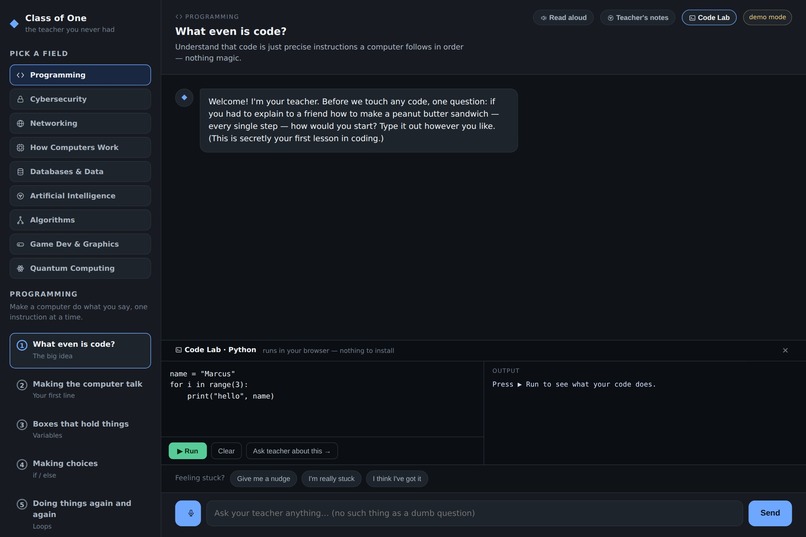806x537 pixels.
Task: Select the How Computers Work field
Action: (x=80, y=147)
